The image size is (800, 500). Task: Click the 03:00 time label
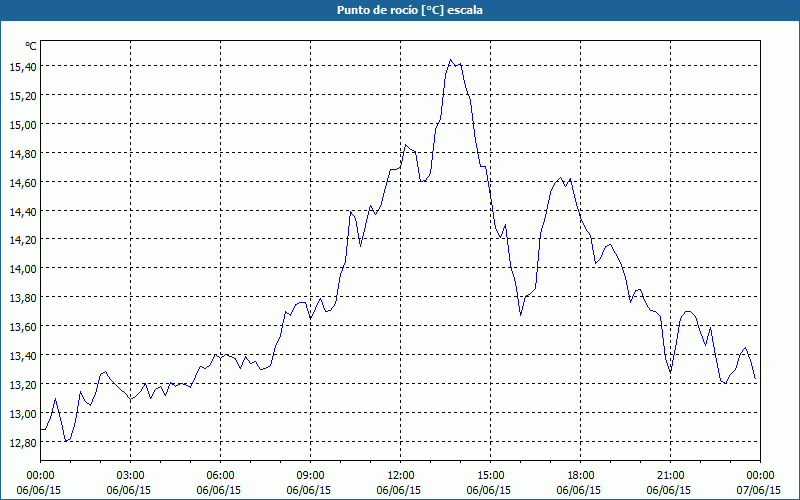click(131, 476)
